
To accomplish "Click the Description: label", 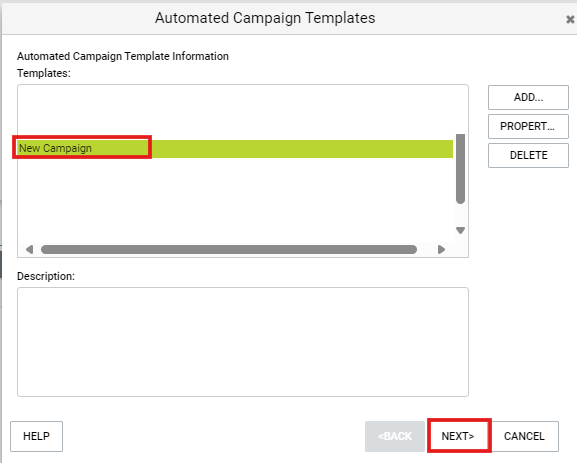I will (x=46, y=276).
